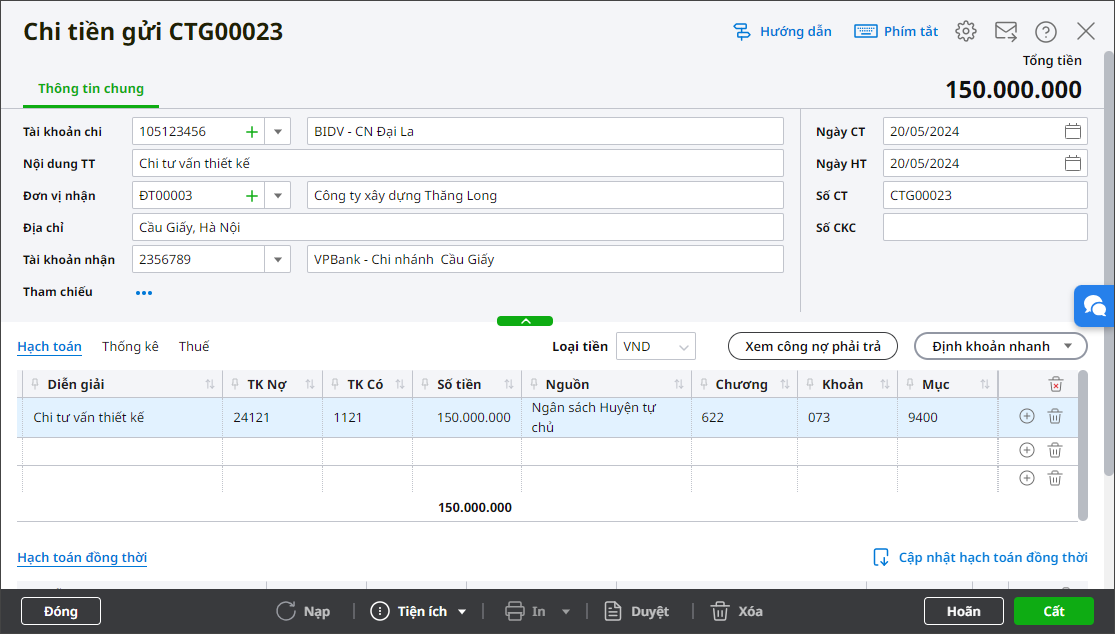Open calendar picker for Ngày CT
Screen dimensions: 1115x634
1072,131
